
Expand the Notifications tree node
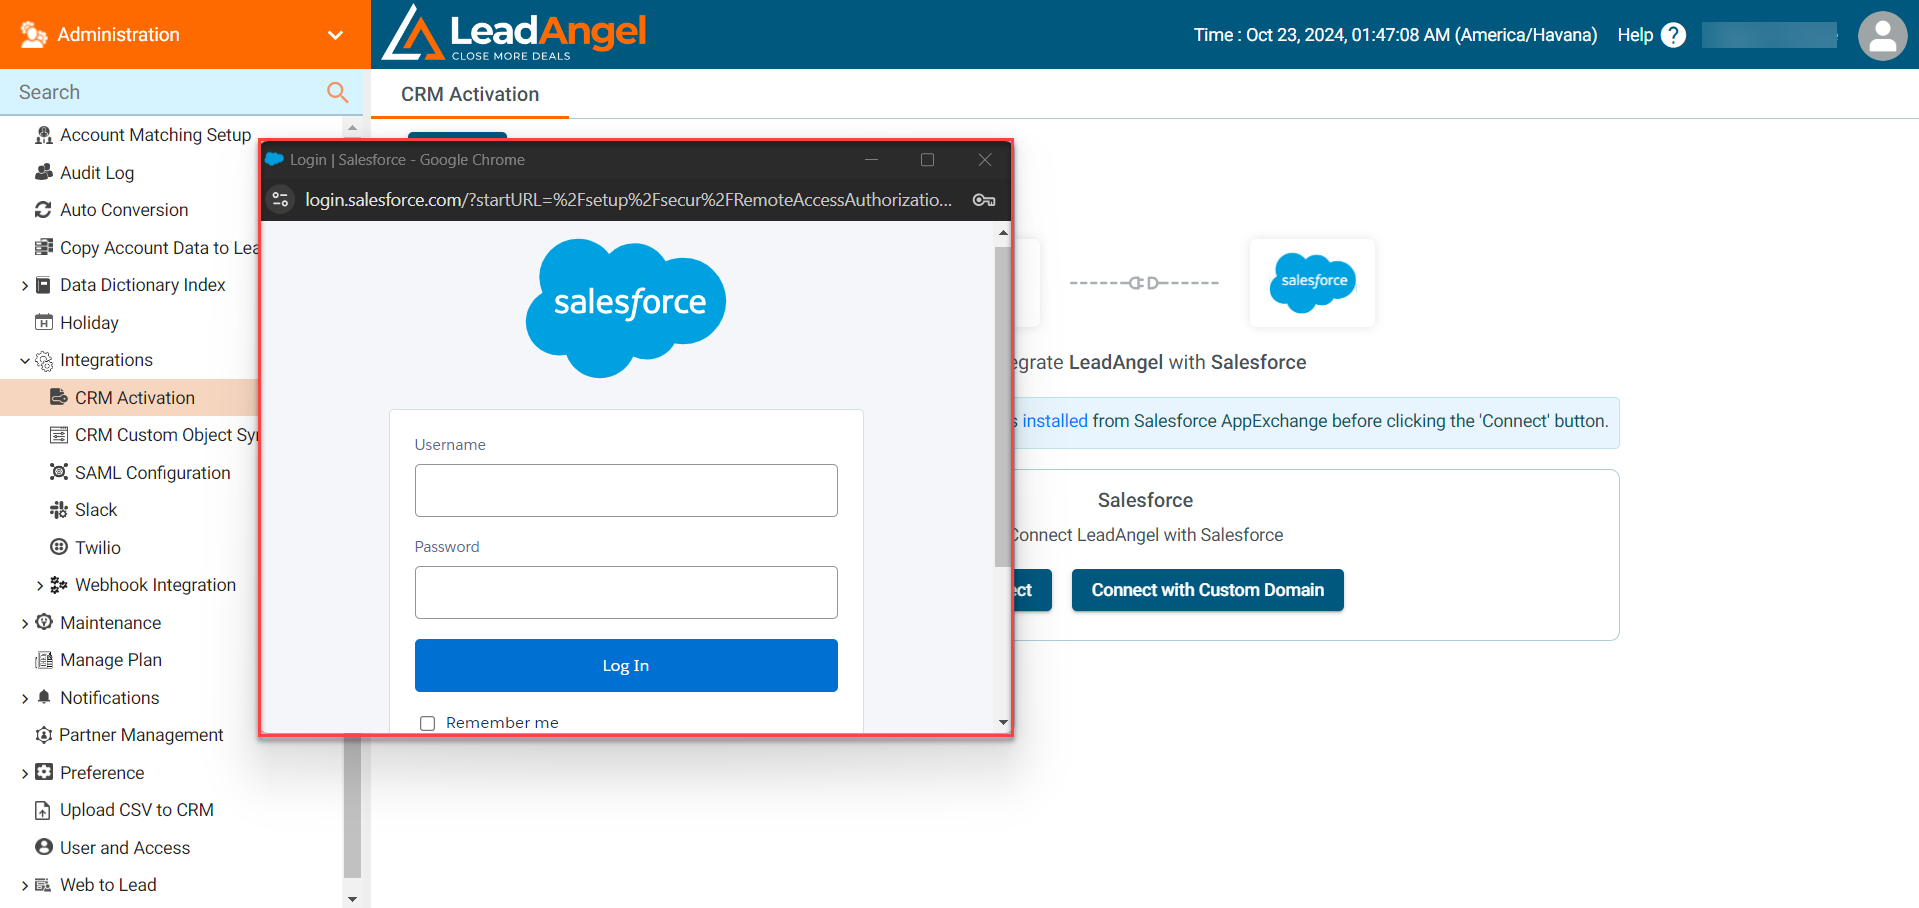pos(25,698)
